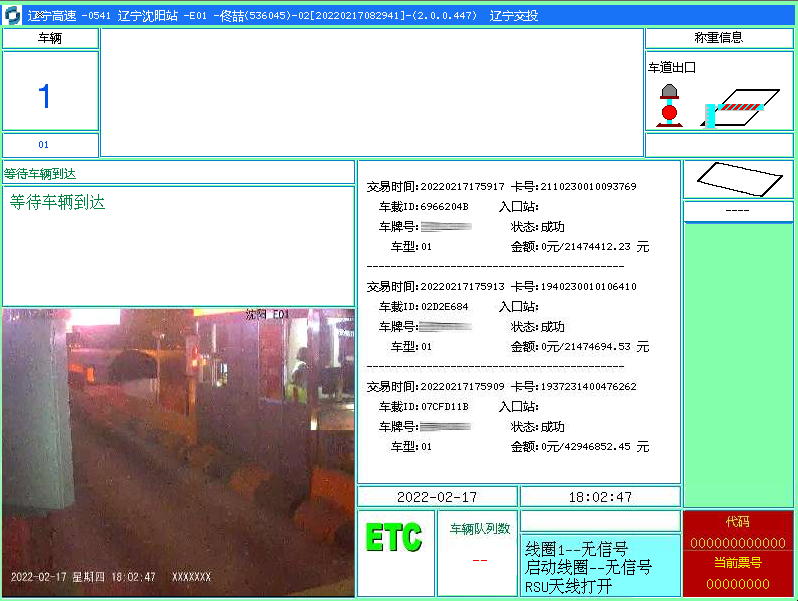The height and width of the screenshot is (601, 798).
Task: Select the 称重信息 header
Action: 718,38
